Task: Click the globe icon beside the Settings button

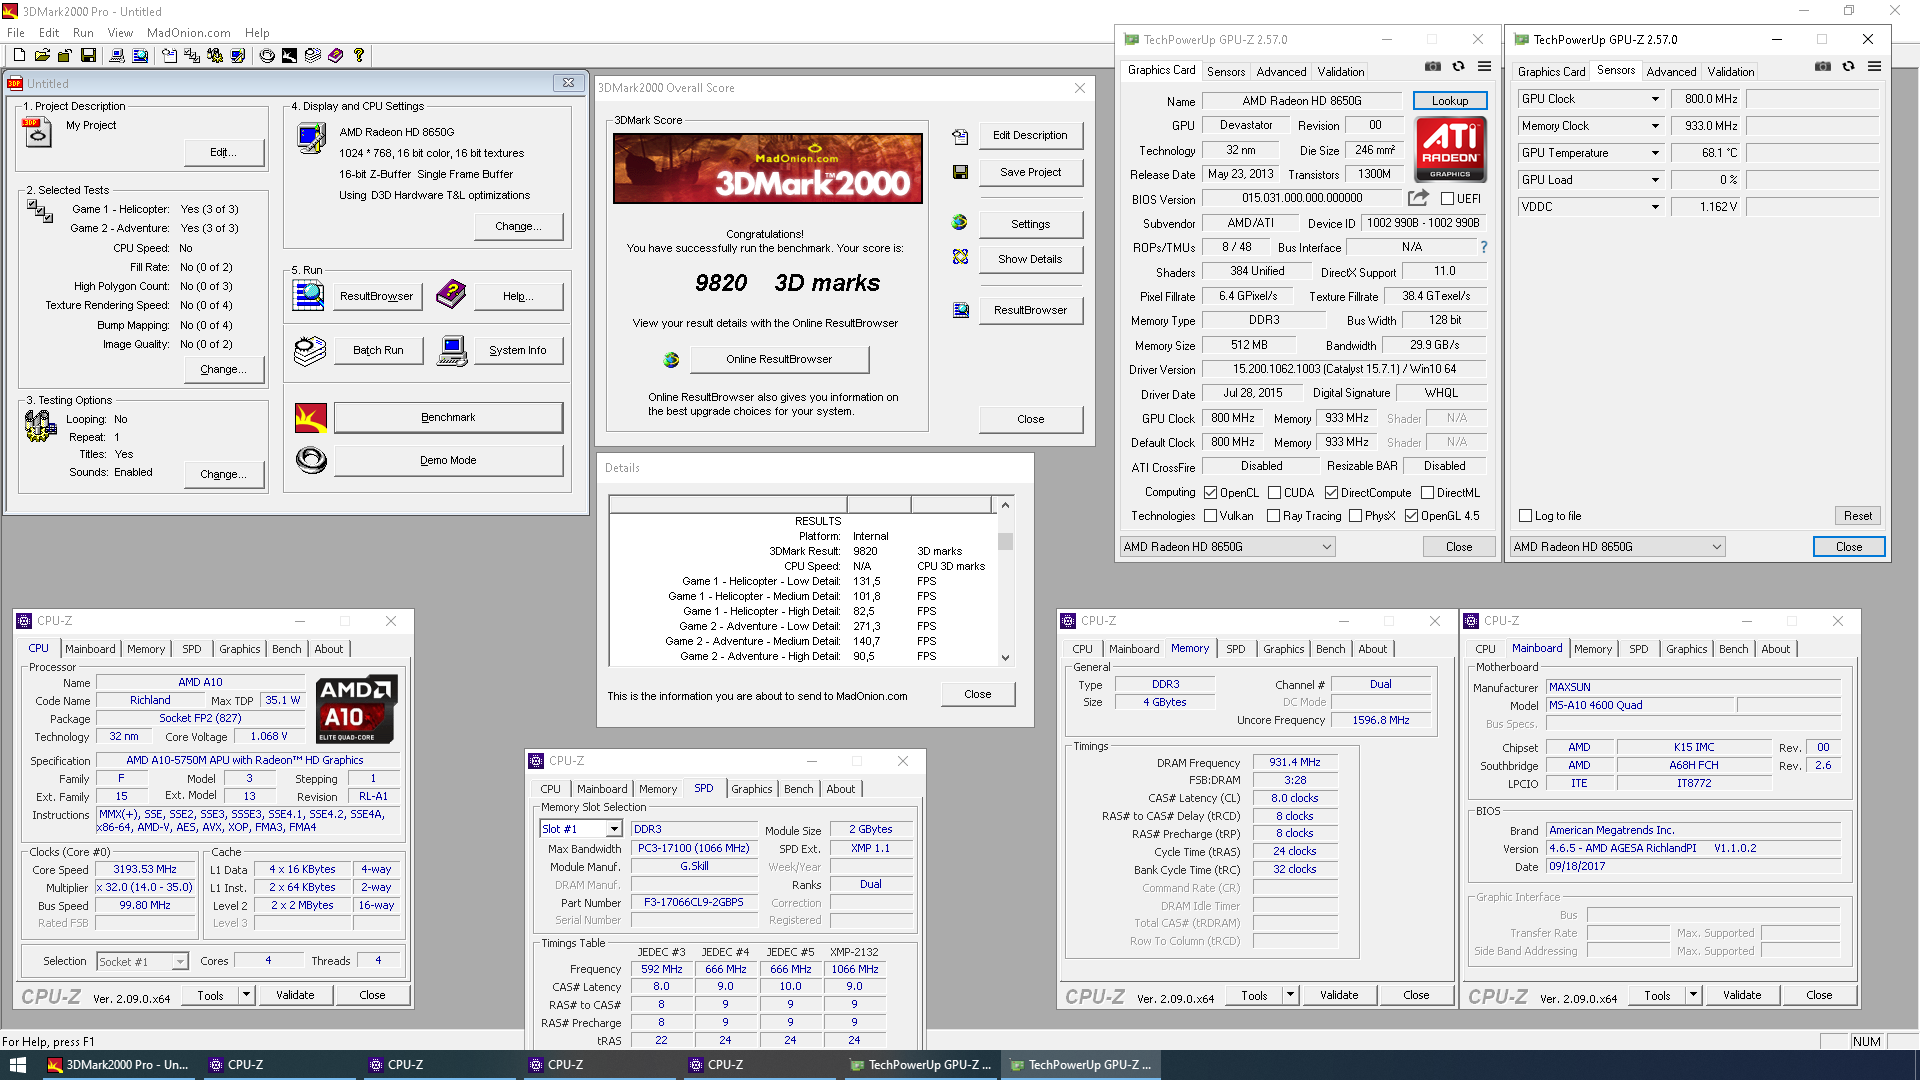Action: click(960, 223)
